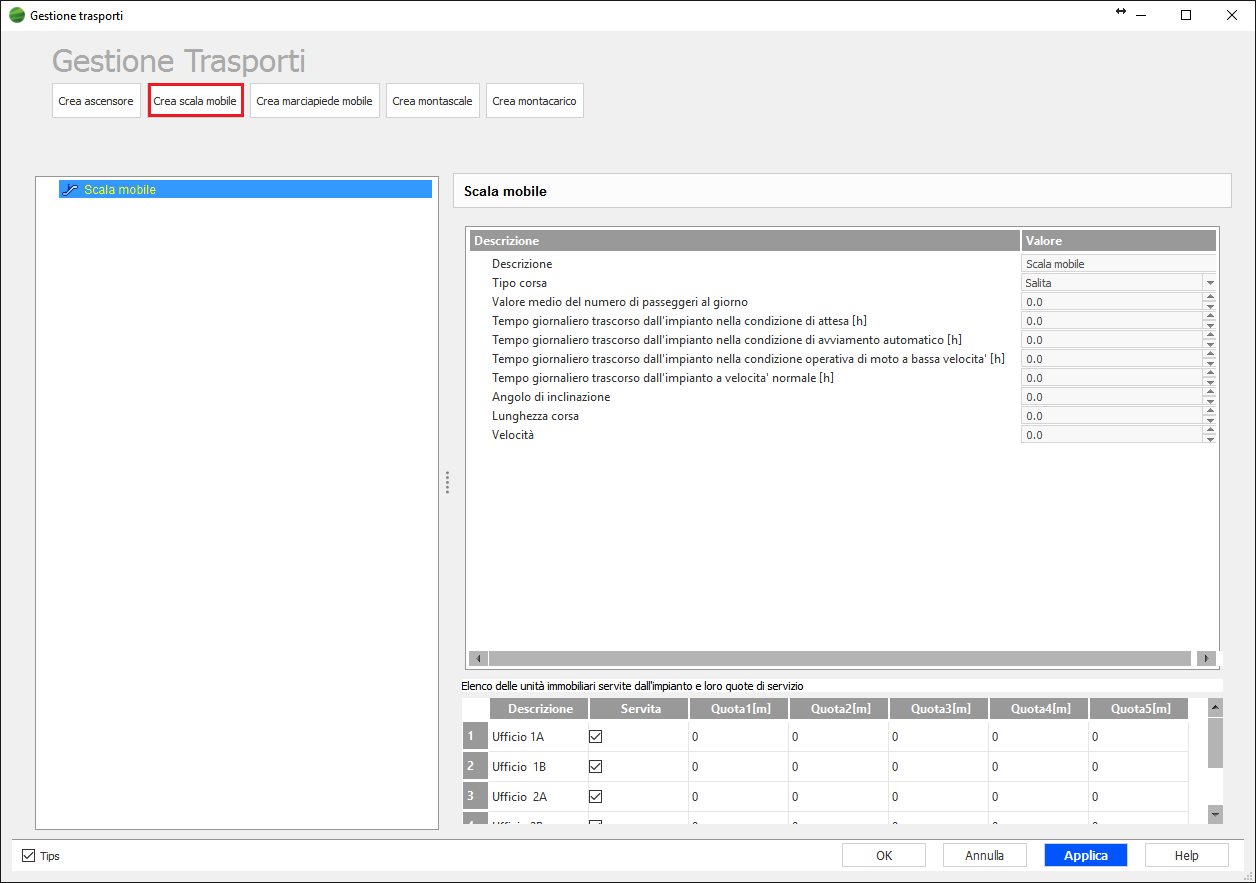
Task: Add a montacarico with Crea montacarico
Action: coord(534,101)
